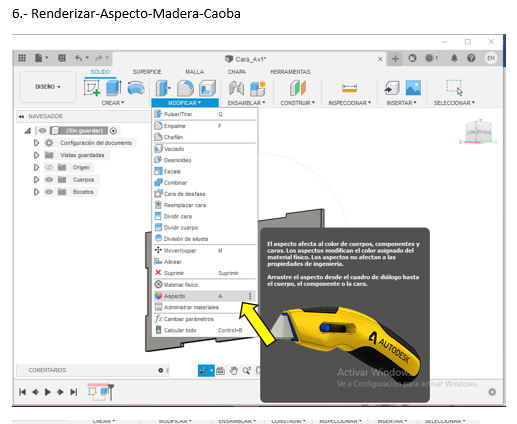Select the Create Sketch tool
This screenshot has width=517, height=424.
point(92,88)
